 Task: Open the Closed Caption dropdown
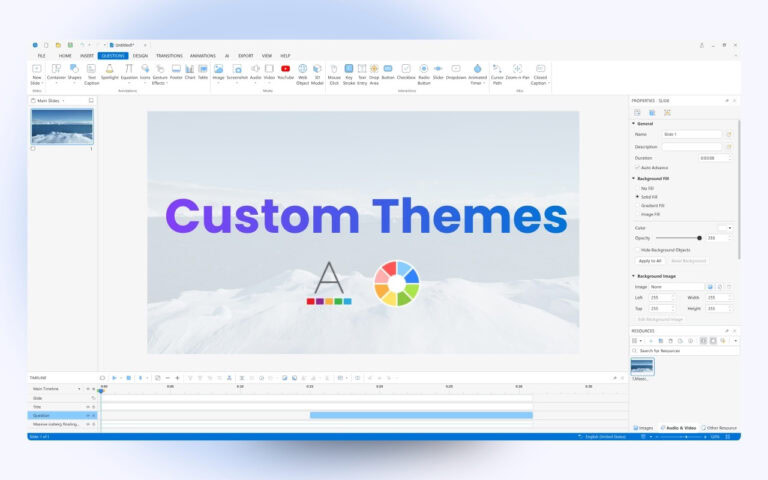pos(549,83)
